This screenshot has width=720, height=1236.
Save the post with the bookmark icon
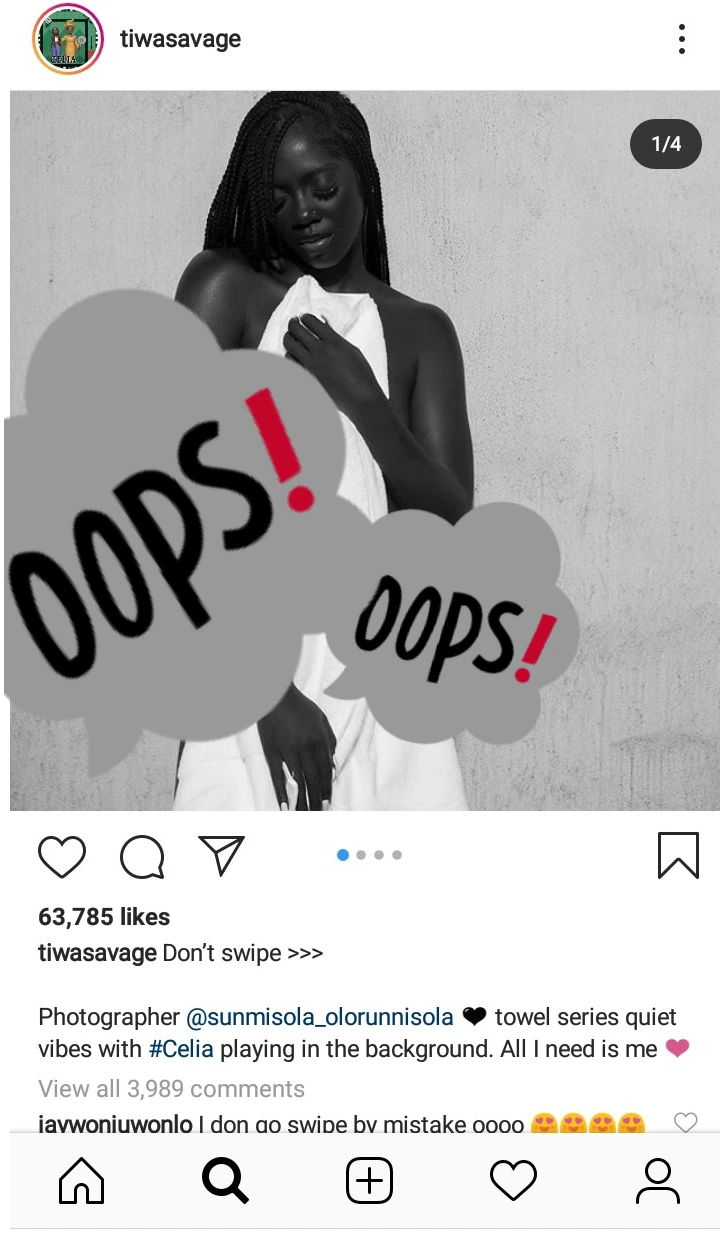(678, 857)
